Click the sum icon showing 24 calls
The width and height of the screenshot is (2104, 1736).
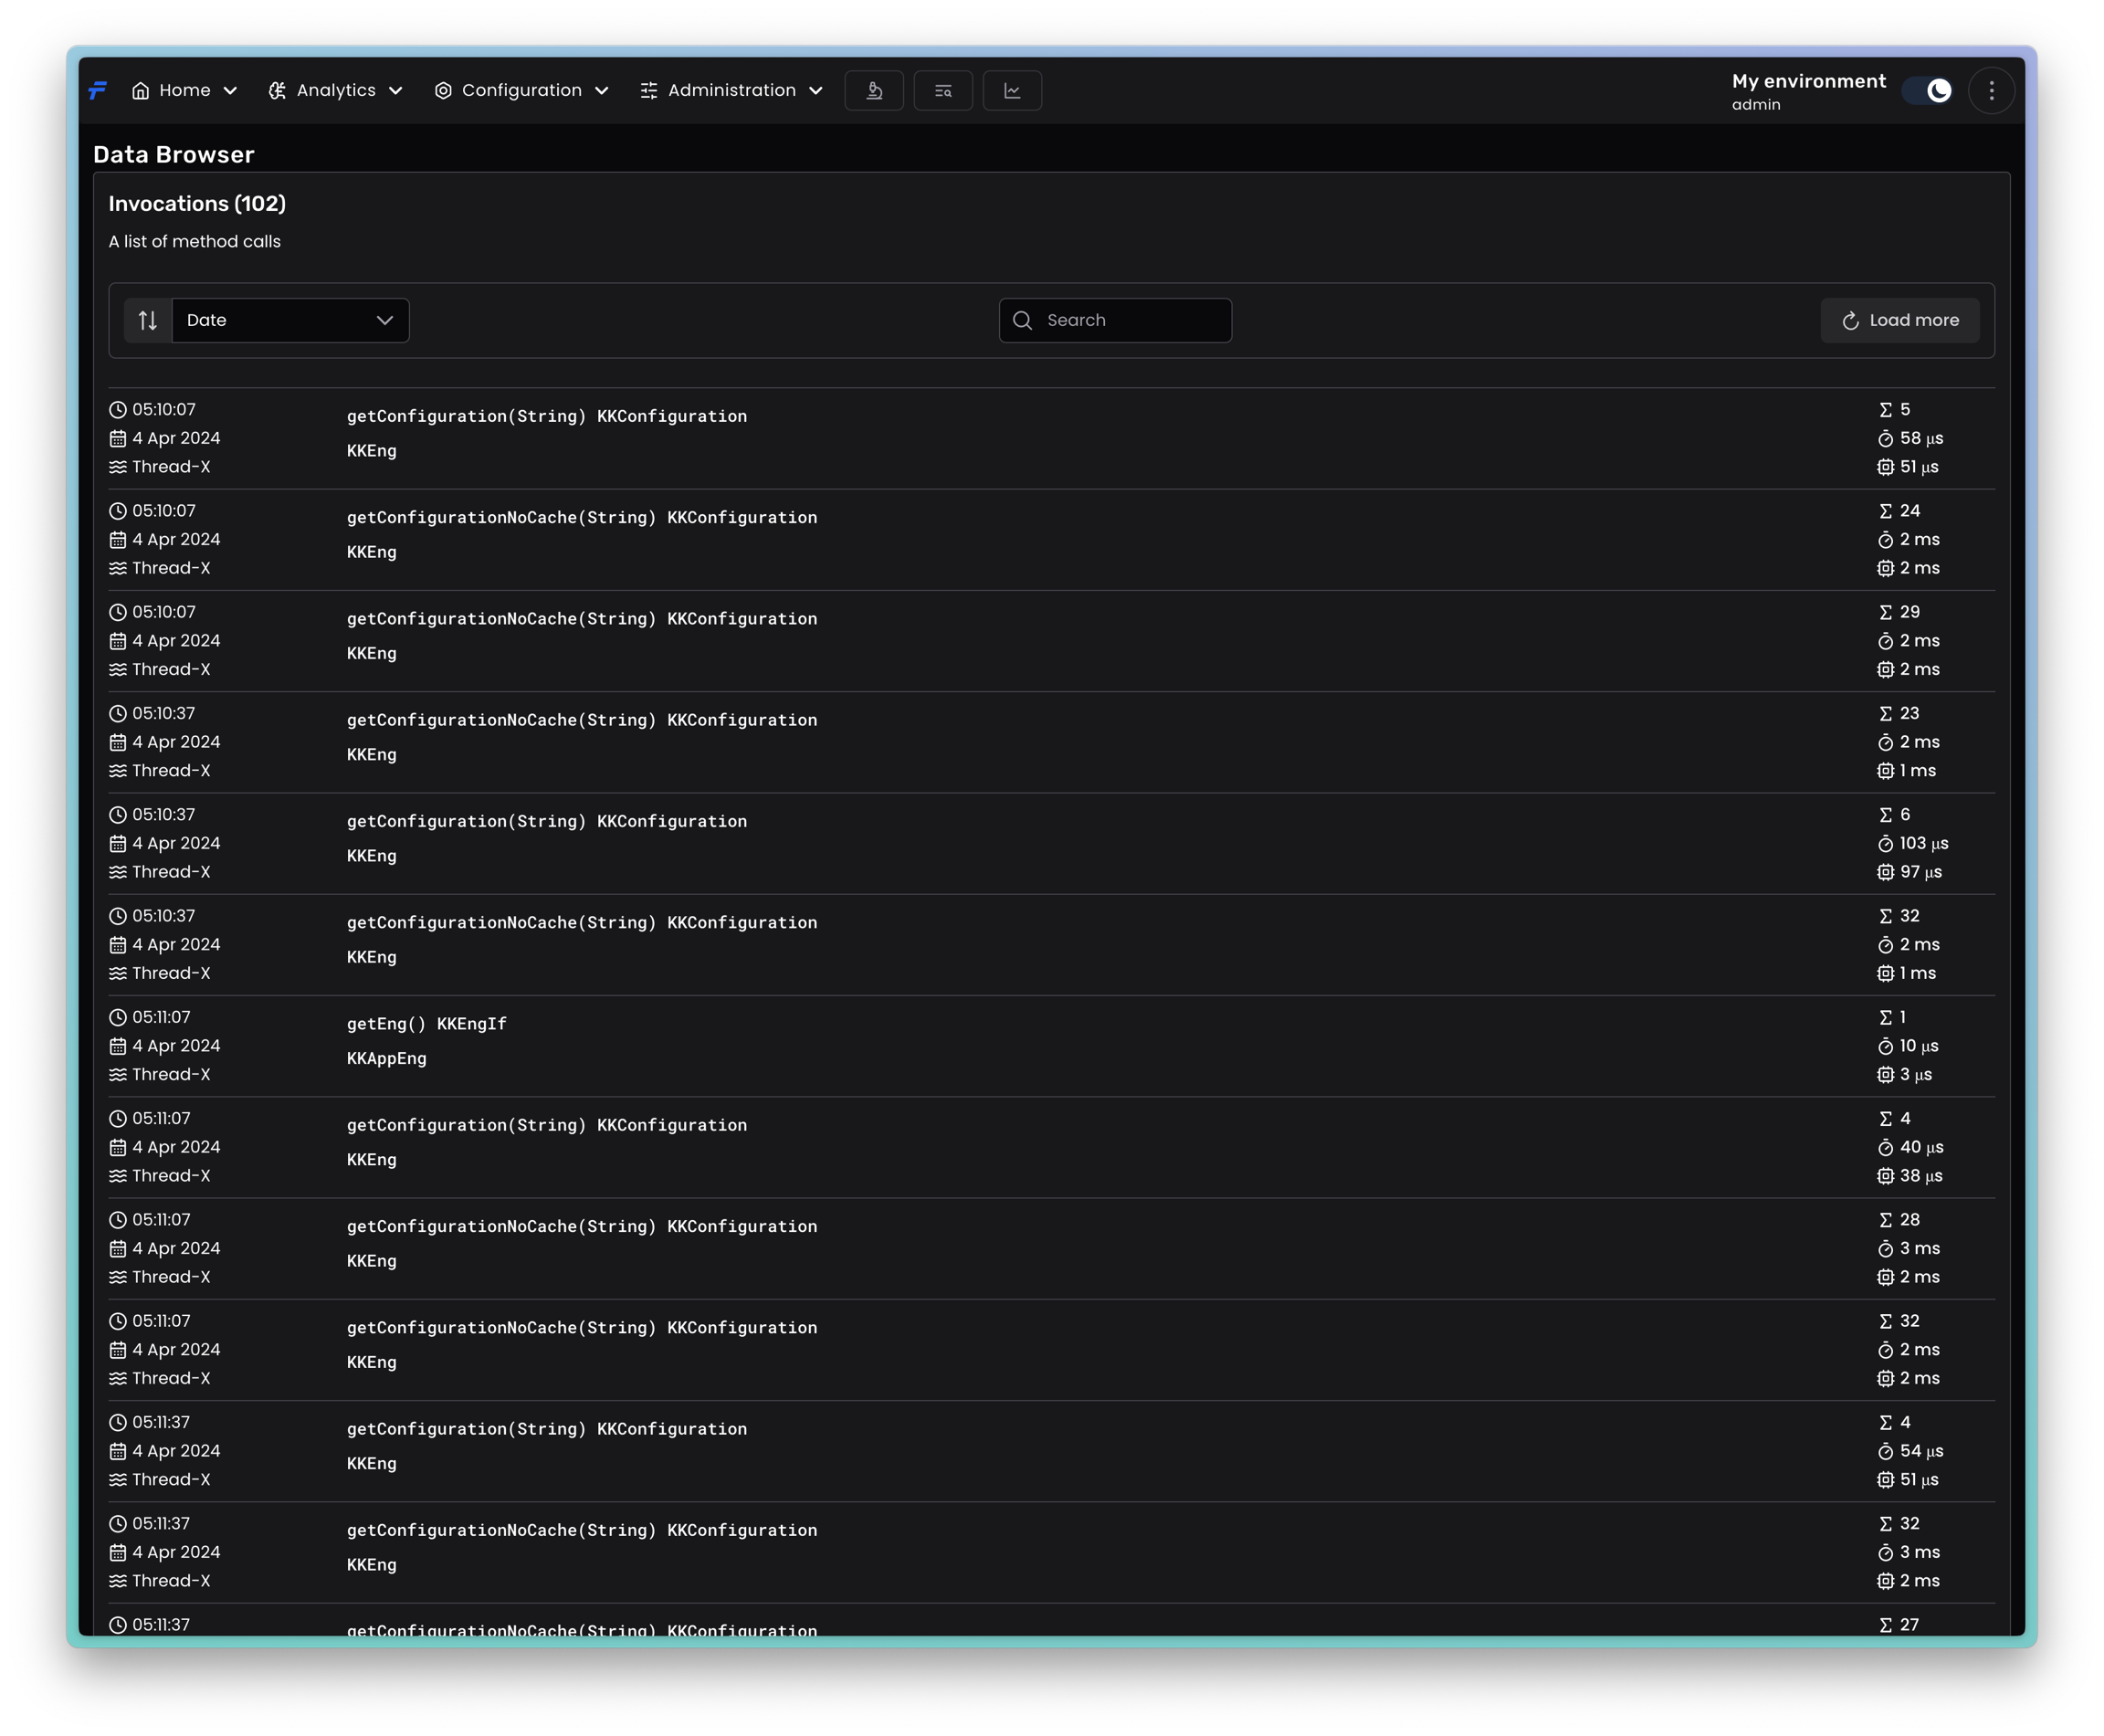click(x=1885, y=511)
